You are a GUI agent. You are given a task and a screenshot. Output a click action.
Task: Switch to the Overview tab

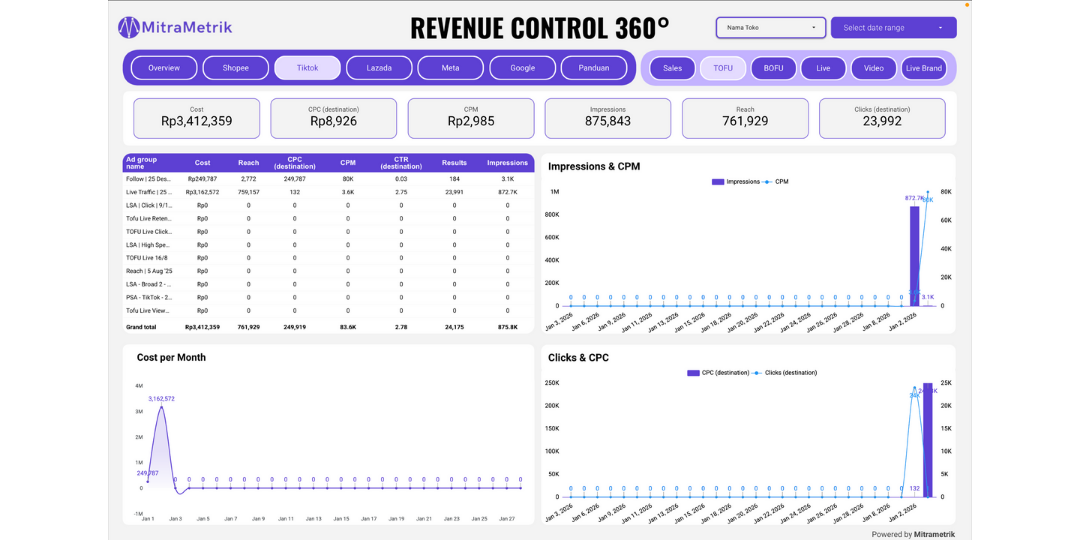click(x=164, y=68)
